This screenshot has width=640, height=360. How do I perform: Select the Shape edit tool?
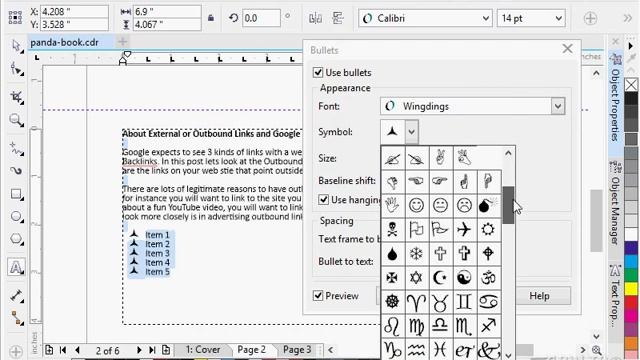coord(16,69)
